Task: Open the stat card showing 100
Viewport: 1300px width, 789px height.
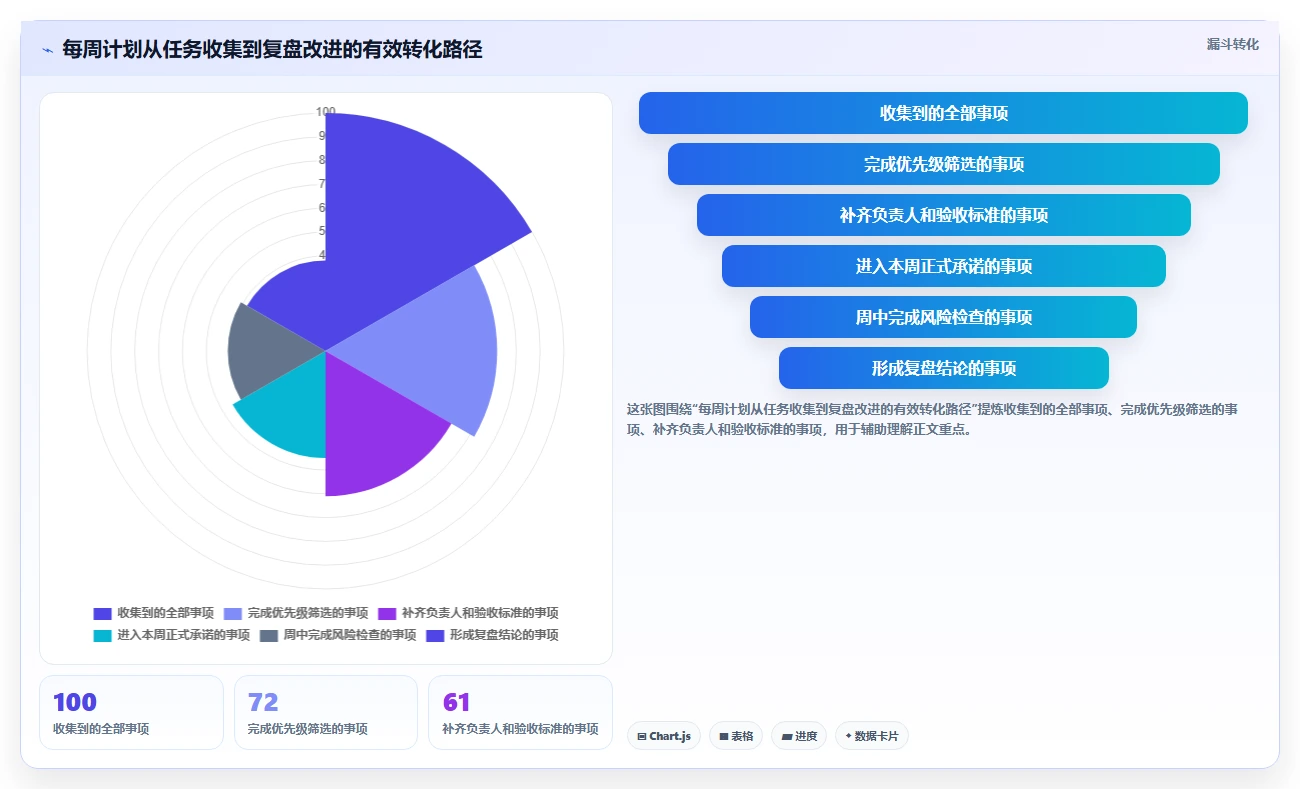Action: pos(131,712)
